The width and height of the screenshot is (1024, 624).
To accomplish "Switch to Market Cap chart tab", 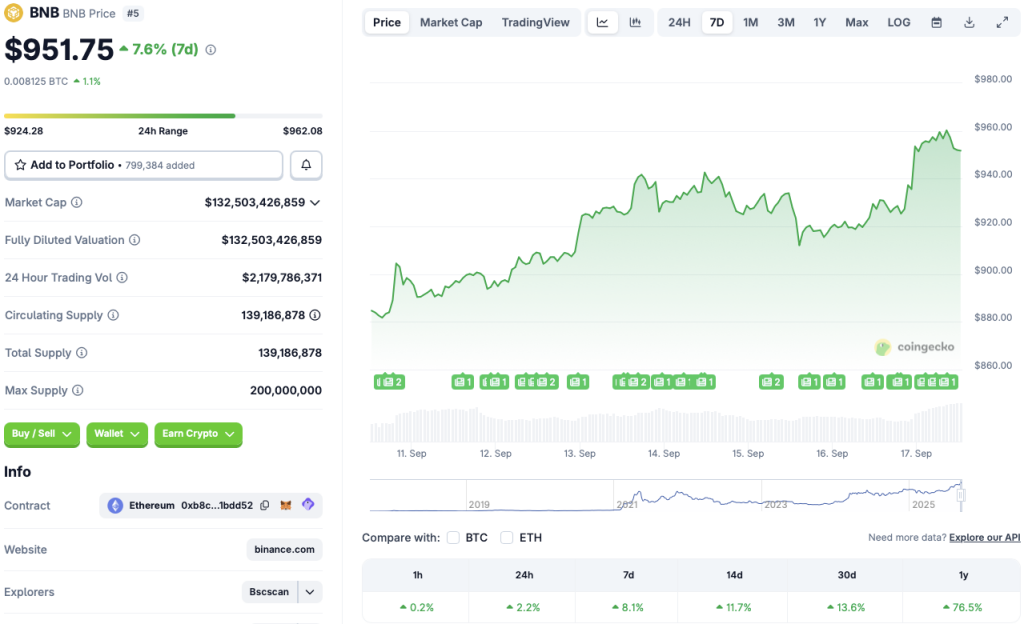I will point(451,22).
